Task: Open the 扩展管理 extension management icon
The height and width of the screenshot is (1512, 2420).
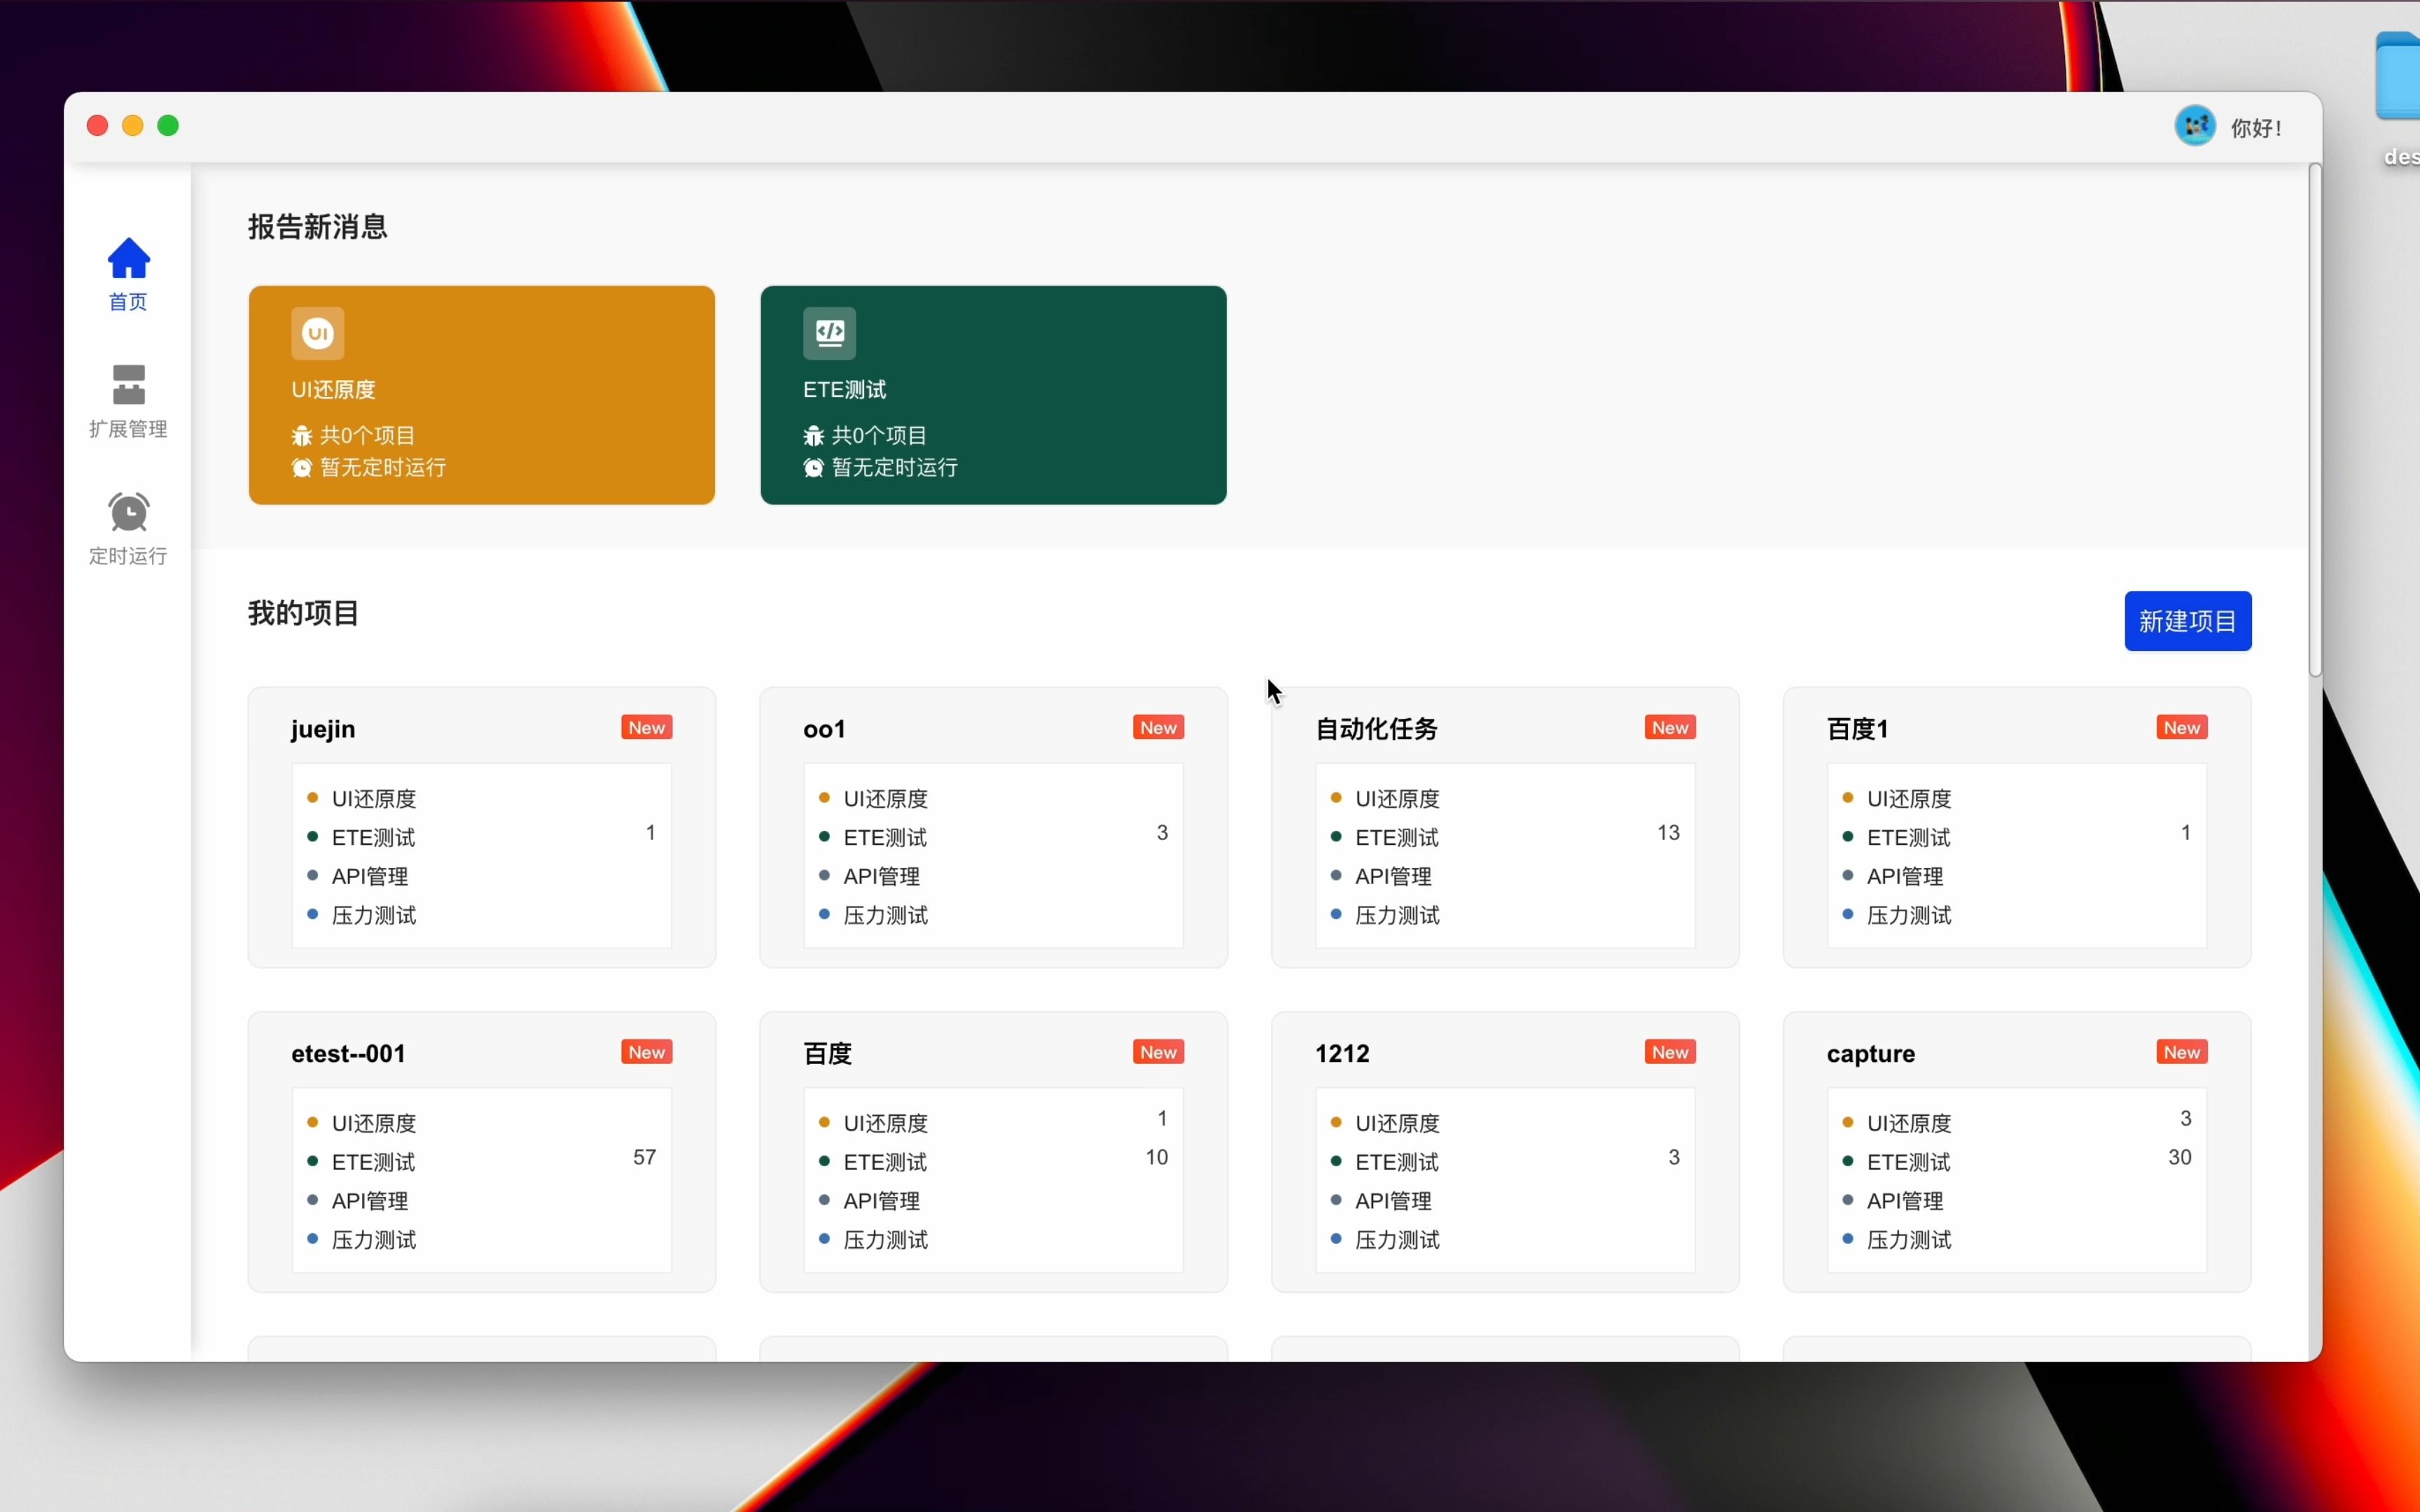Action: click(x=128, y=384)
